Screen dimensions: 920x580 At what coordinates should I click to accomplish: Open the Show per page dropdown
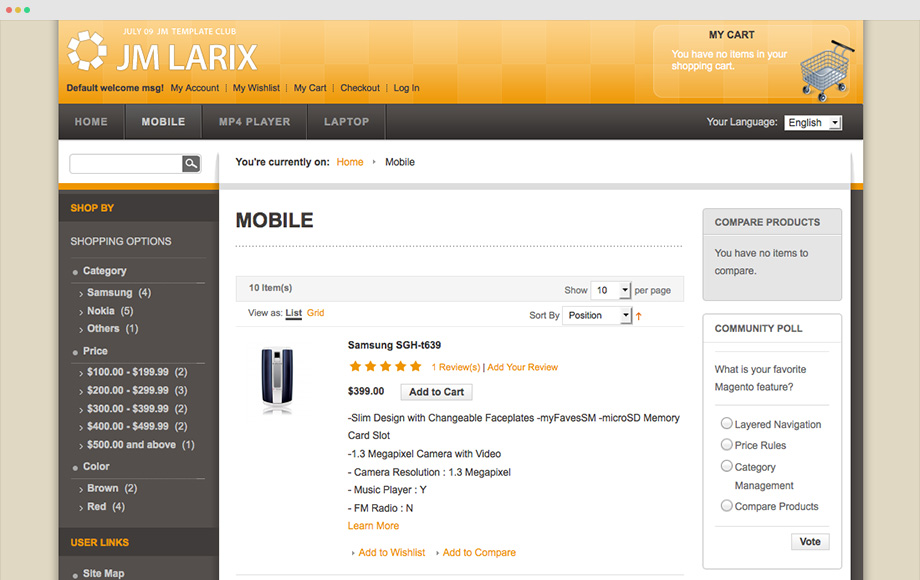[610, 290]
